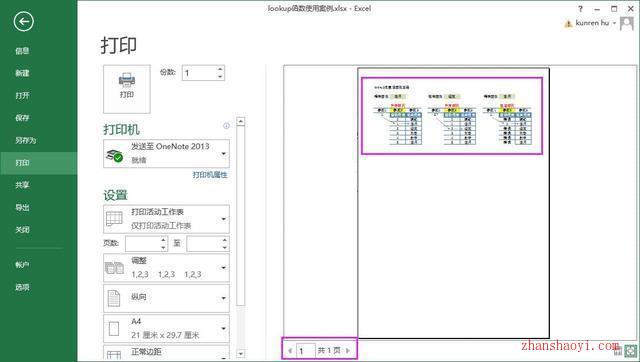Go to previous page in preview
Image resolution: width=640 pixels, height=362 pixels.
click(290, 350)
